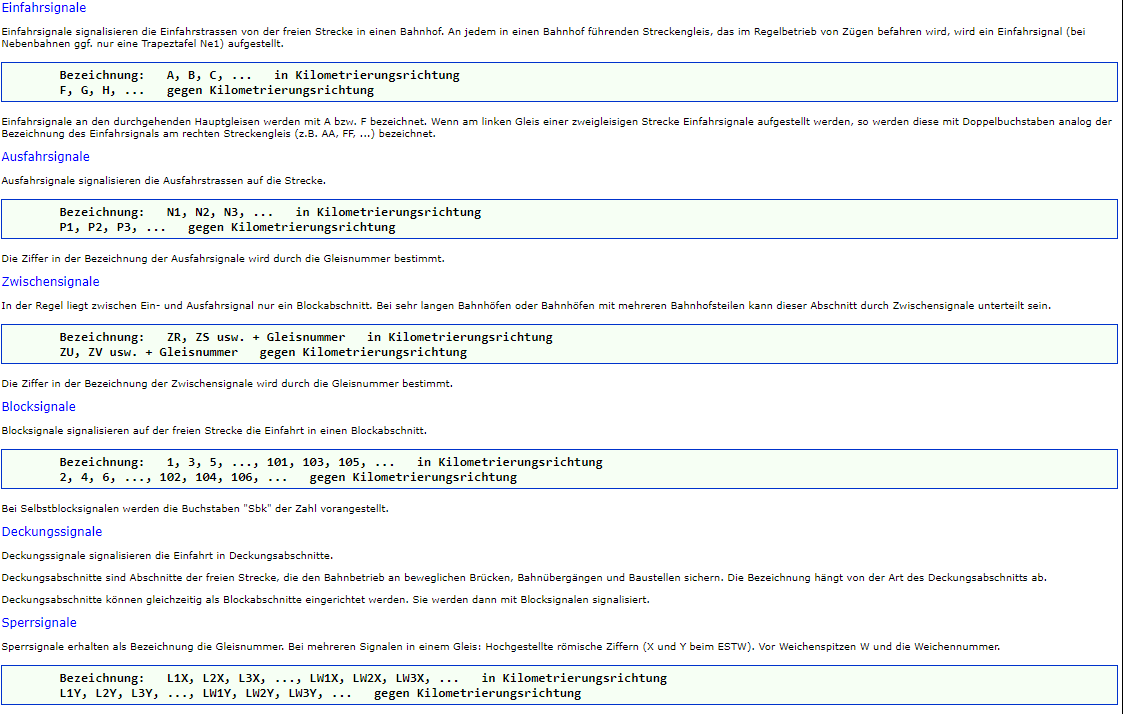
Task: Click the Einfahrsignale heading
Action: pos(44,8)
